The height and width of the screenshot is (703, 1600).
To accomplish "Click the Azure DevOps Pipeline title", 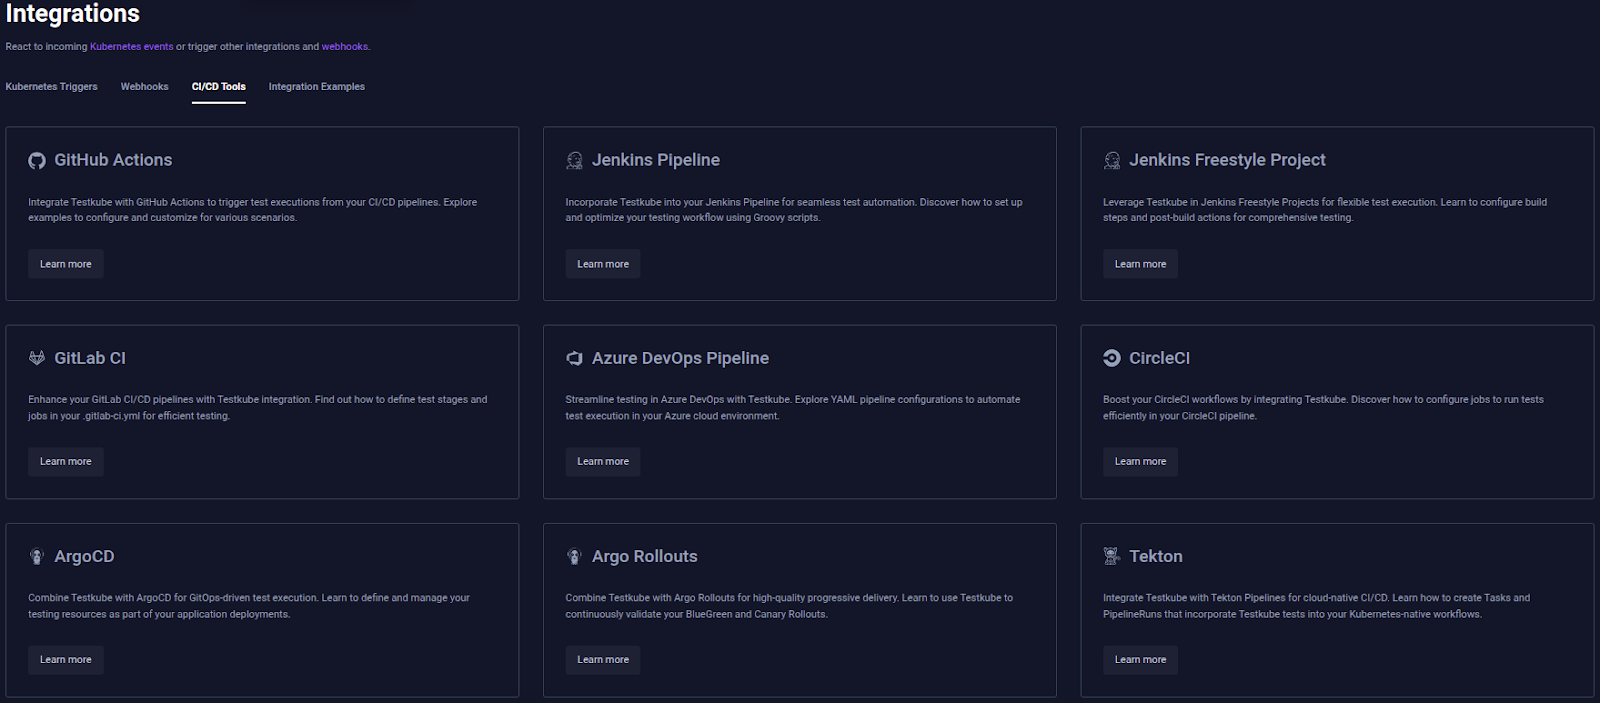I will coord(680,358).
